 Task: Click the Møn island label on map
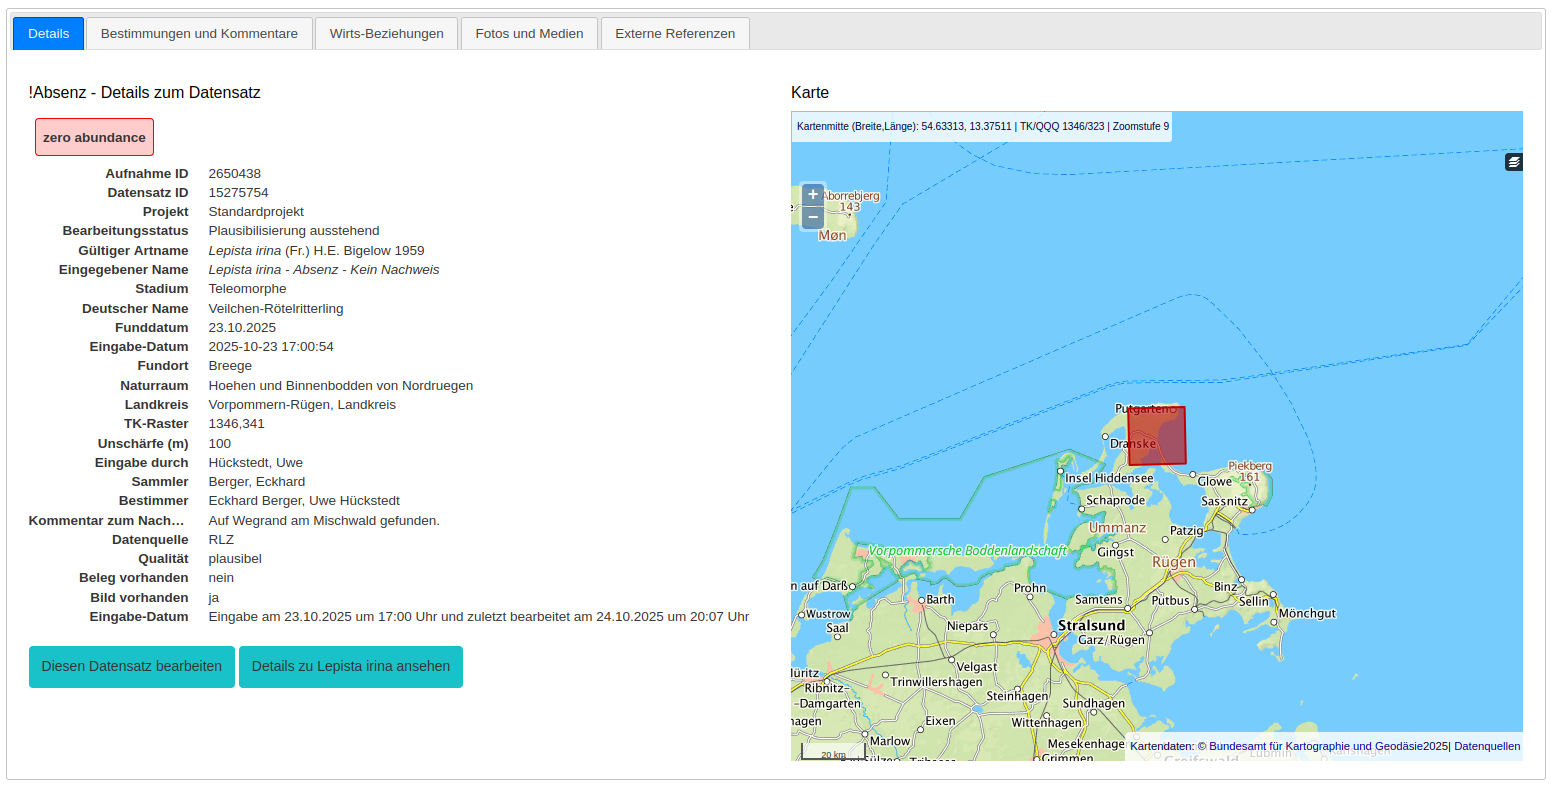pos(832,235)
